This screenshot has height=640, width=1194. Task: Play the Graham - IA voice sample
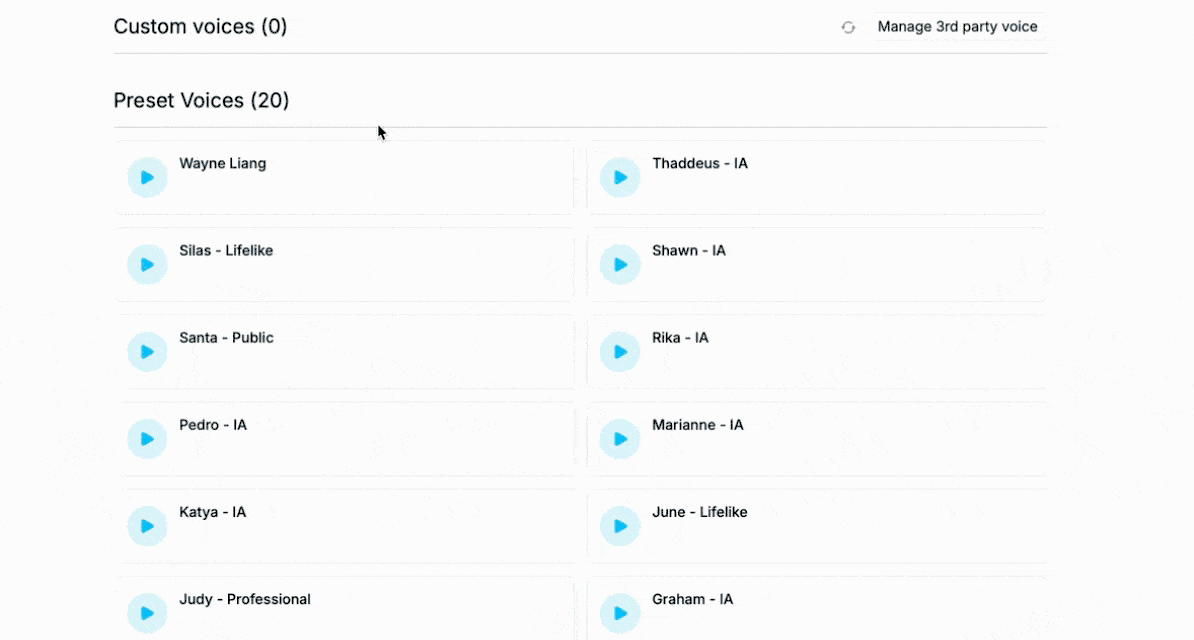point(620,613)
